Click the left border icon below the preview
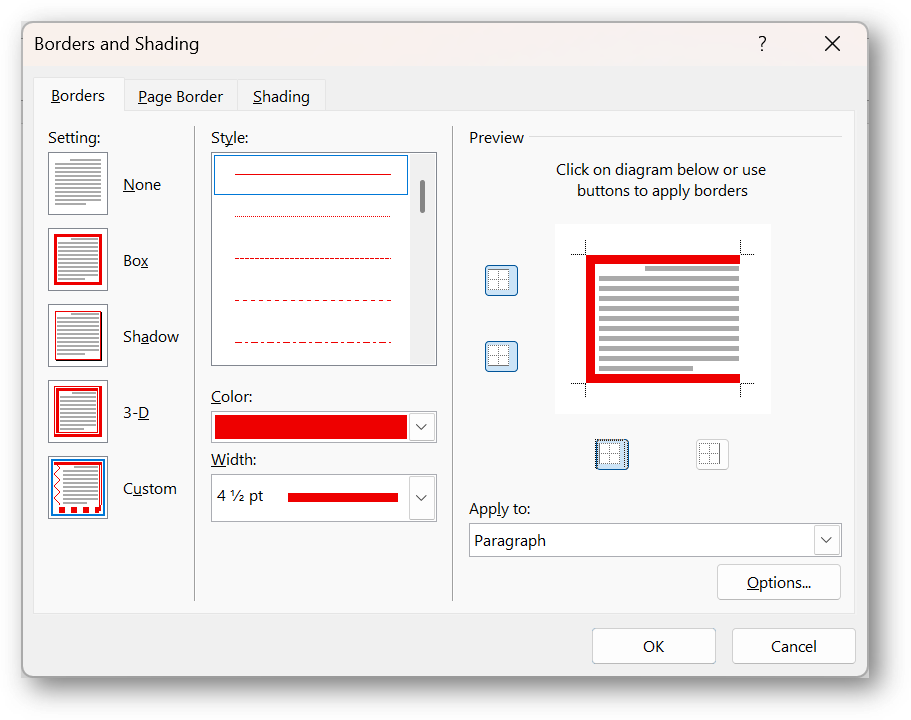911x720 pixels. coord(611,453)
